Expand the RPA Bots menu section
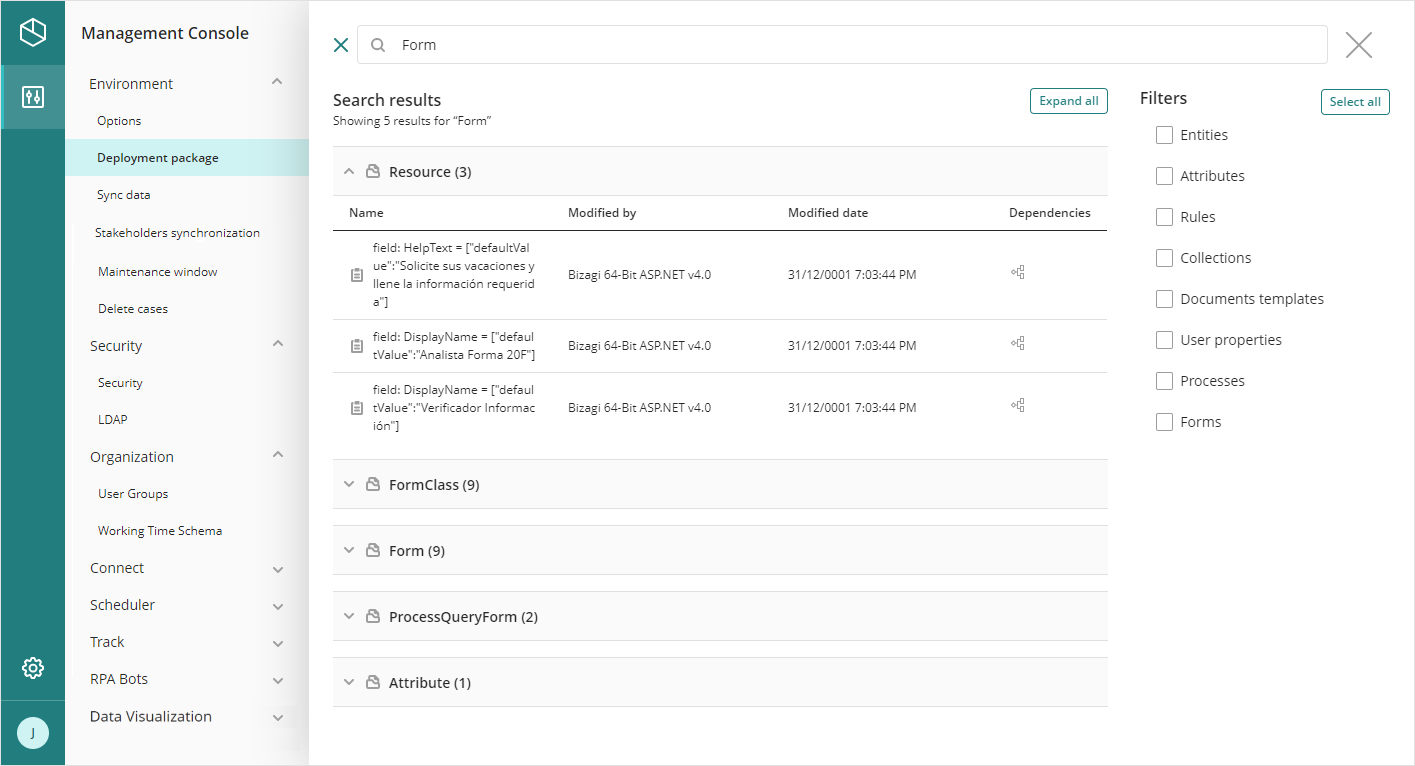 click(x=278, y=681)
